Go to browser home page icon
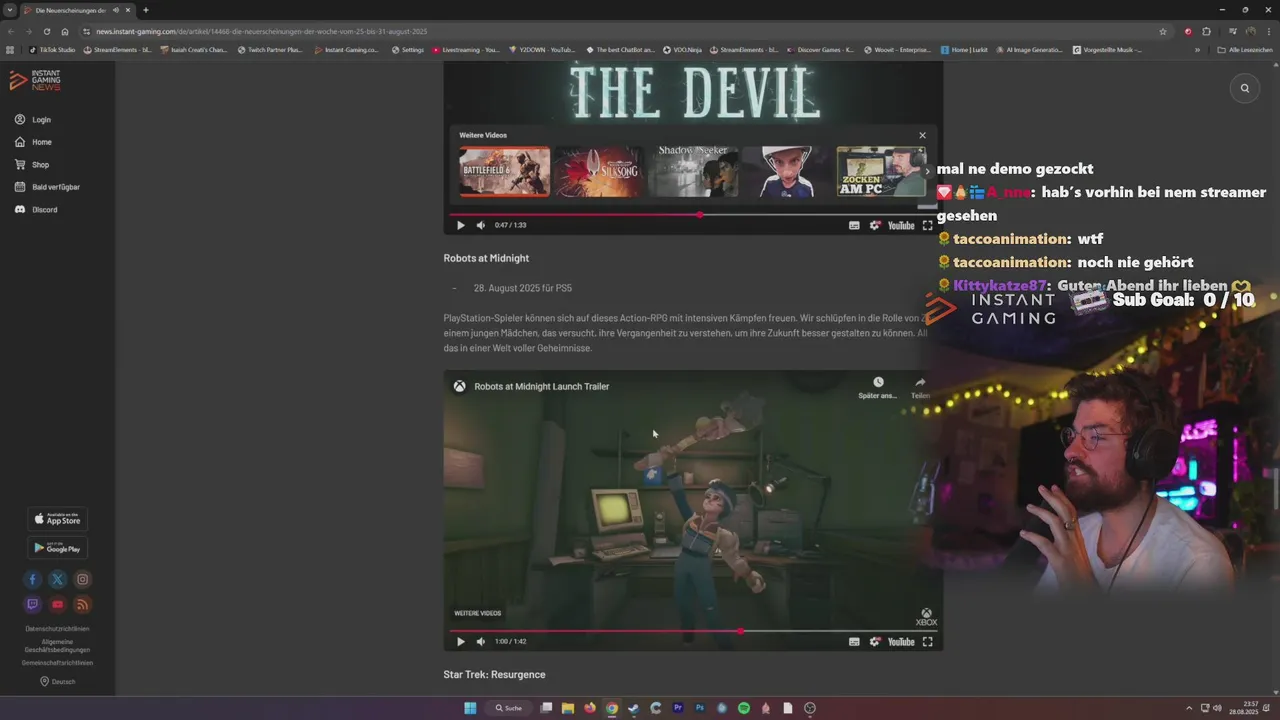Viewport: 1280px width, 720px height. pyautogui.click(x=65, y=31)
